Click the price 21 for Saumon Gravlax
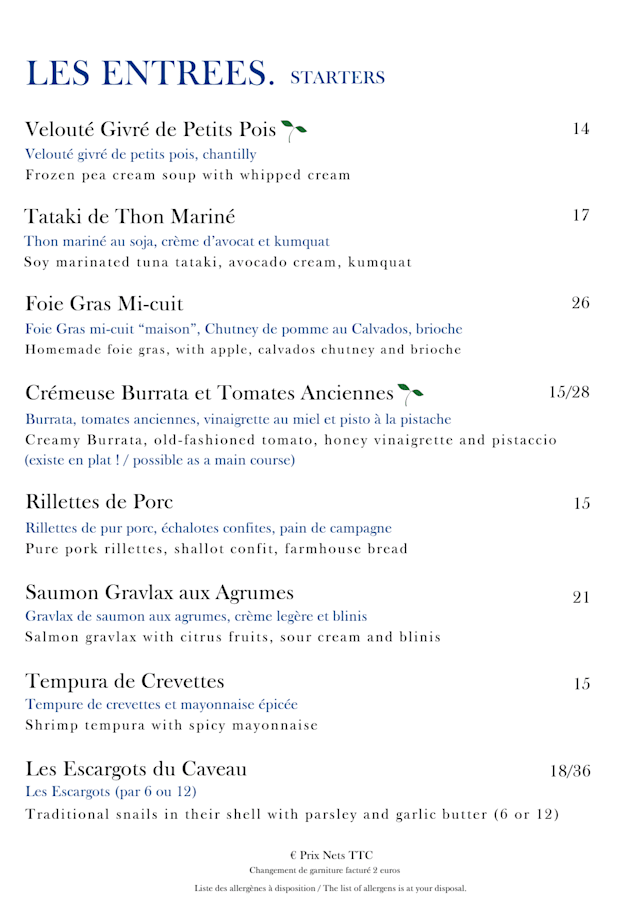 click(x=581, y=597)
